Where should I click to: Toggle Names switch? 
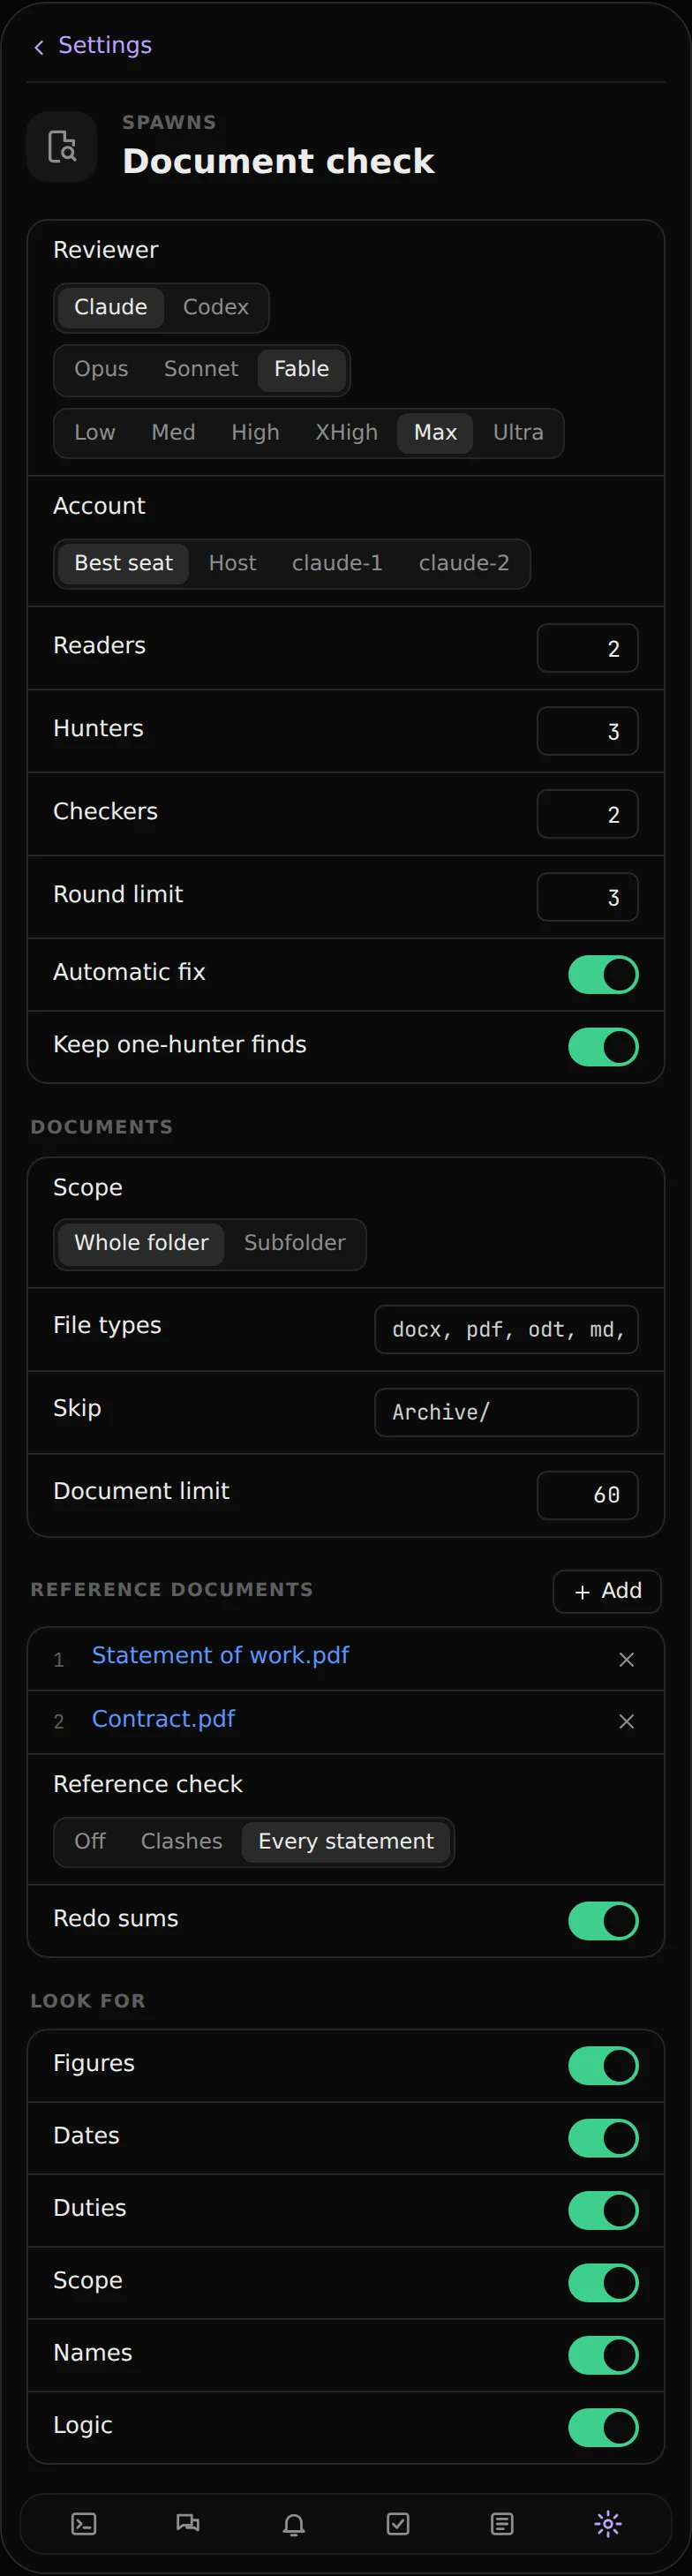604,2356
